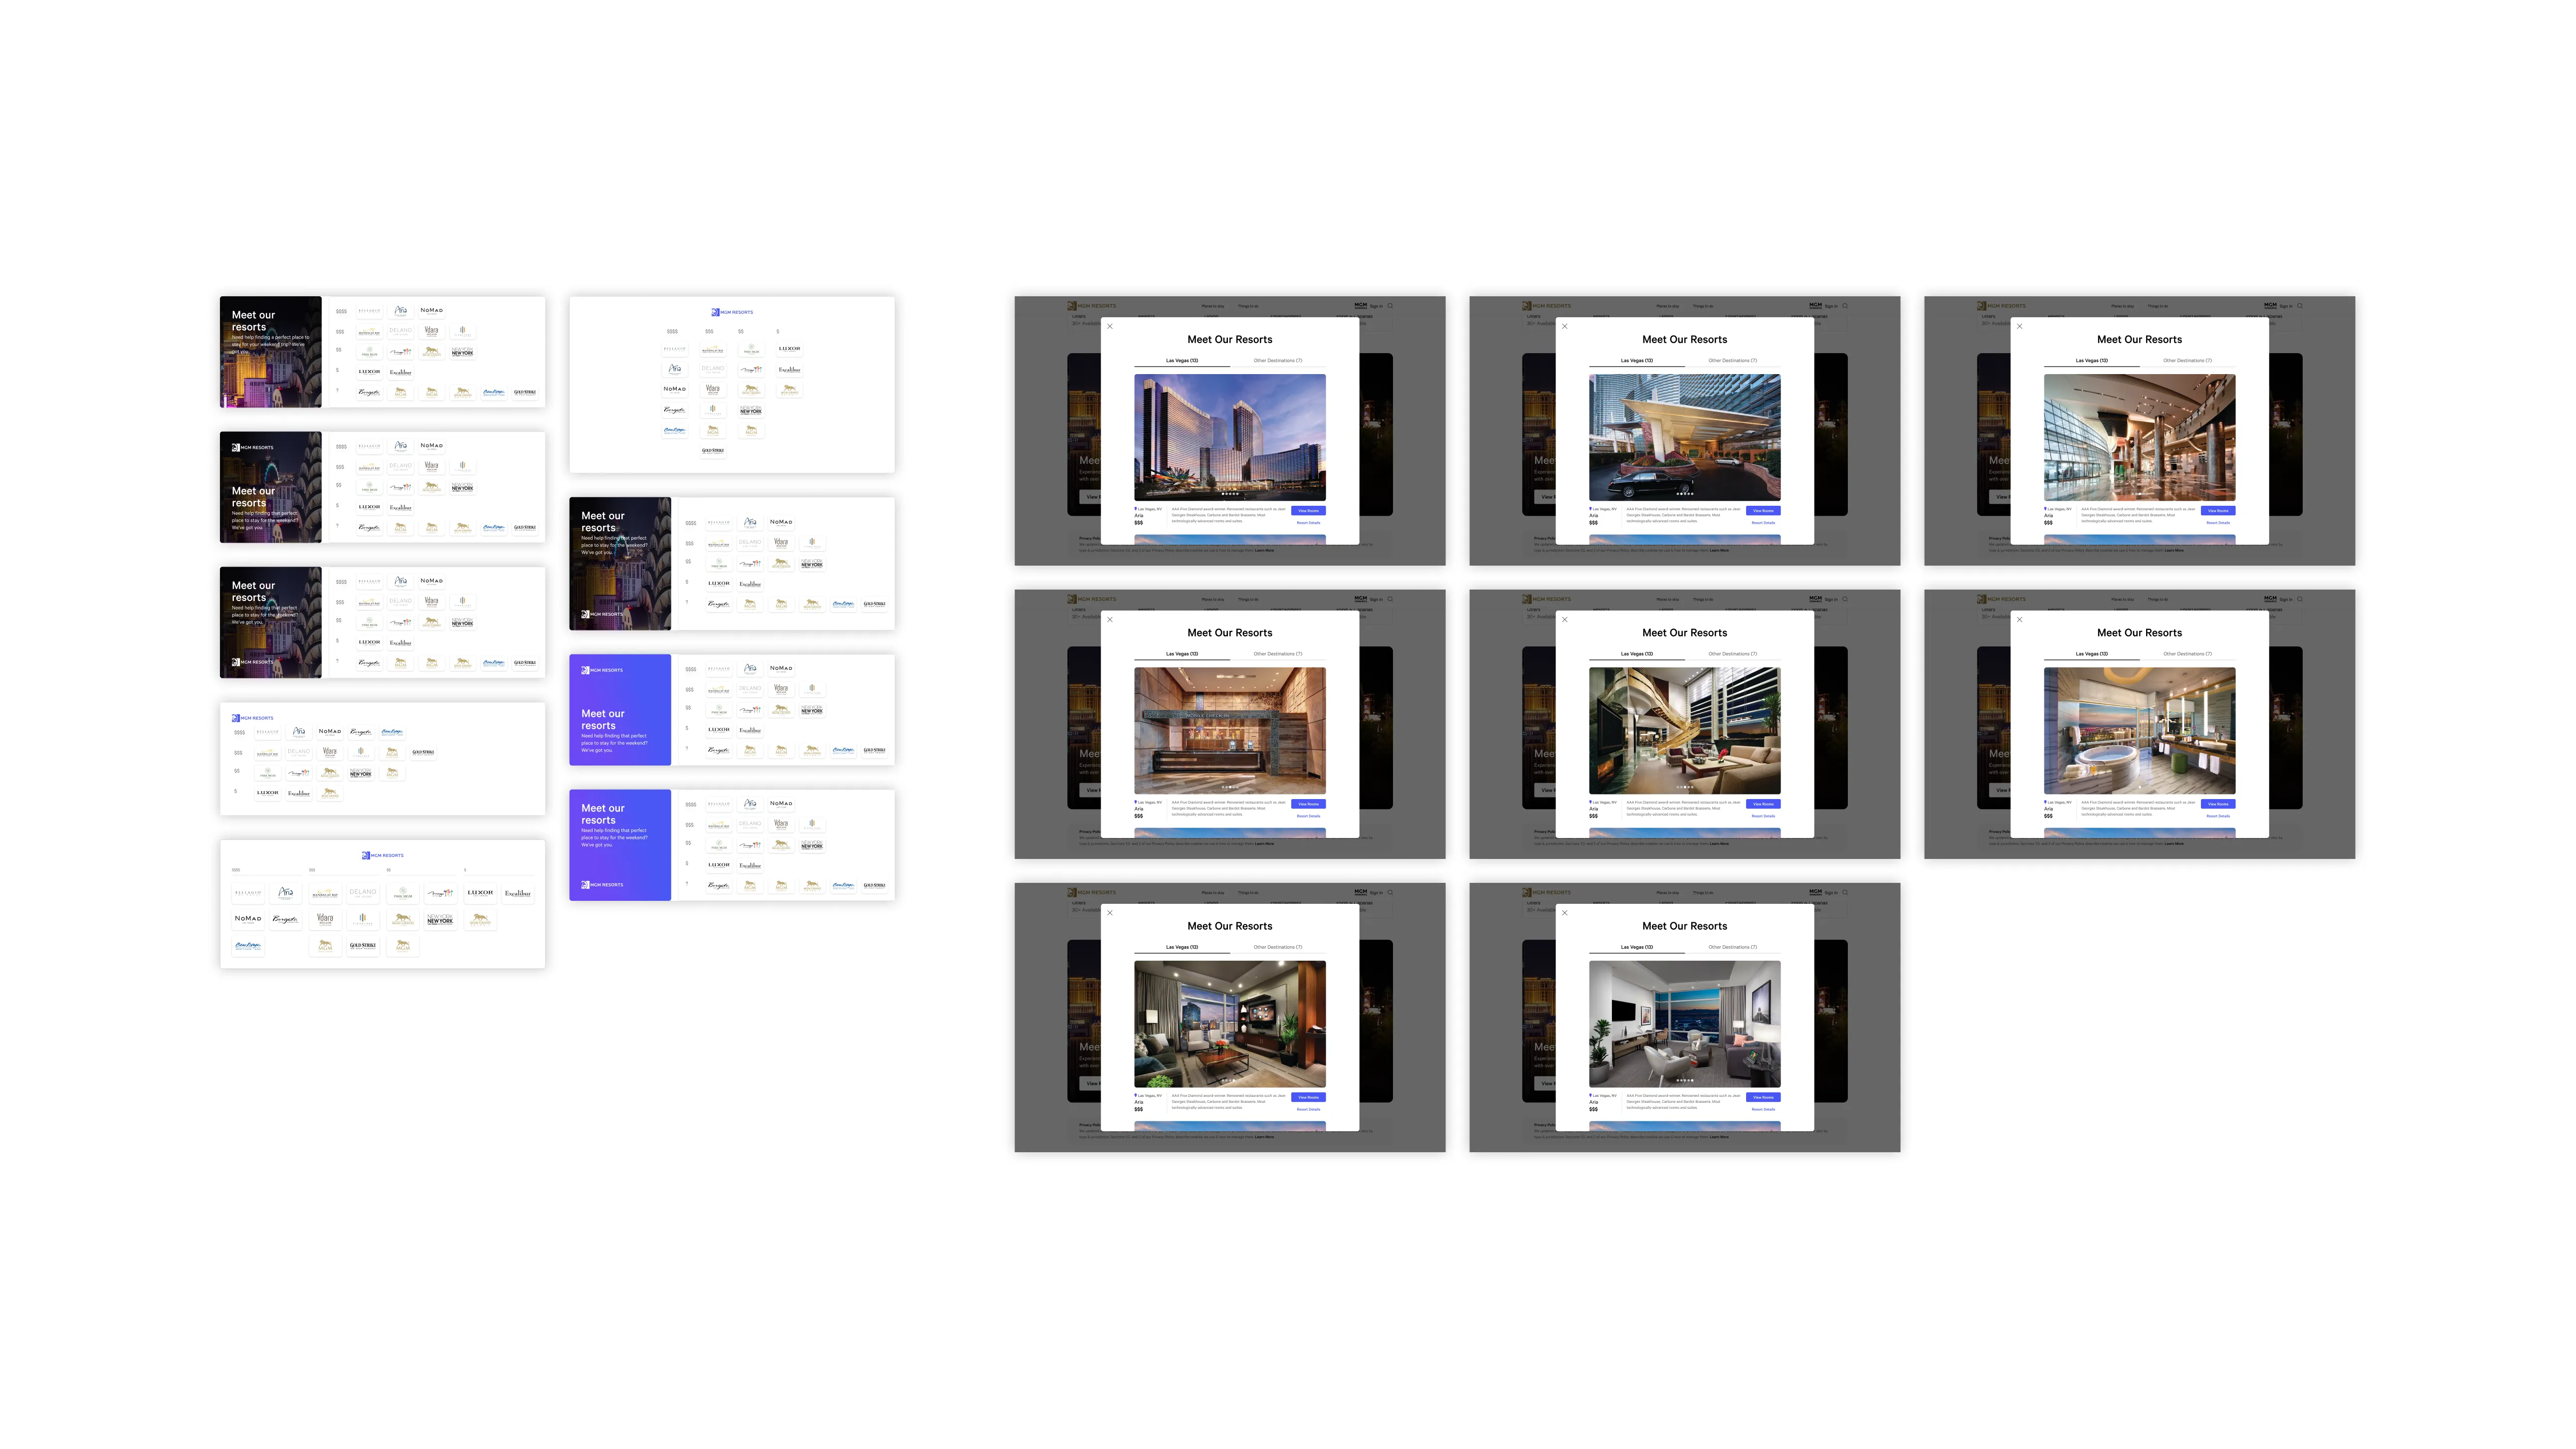Image resolution: width=2576 pixels, height=1449 pixels.
Task: Select Vdara logo in the column-layout board
Action: 713,390
